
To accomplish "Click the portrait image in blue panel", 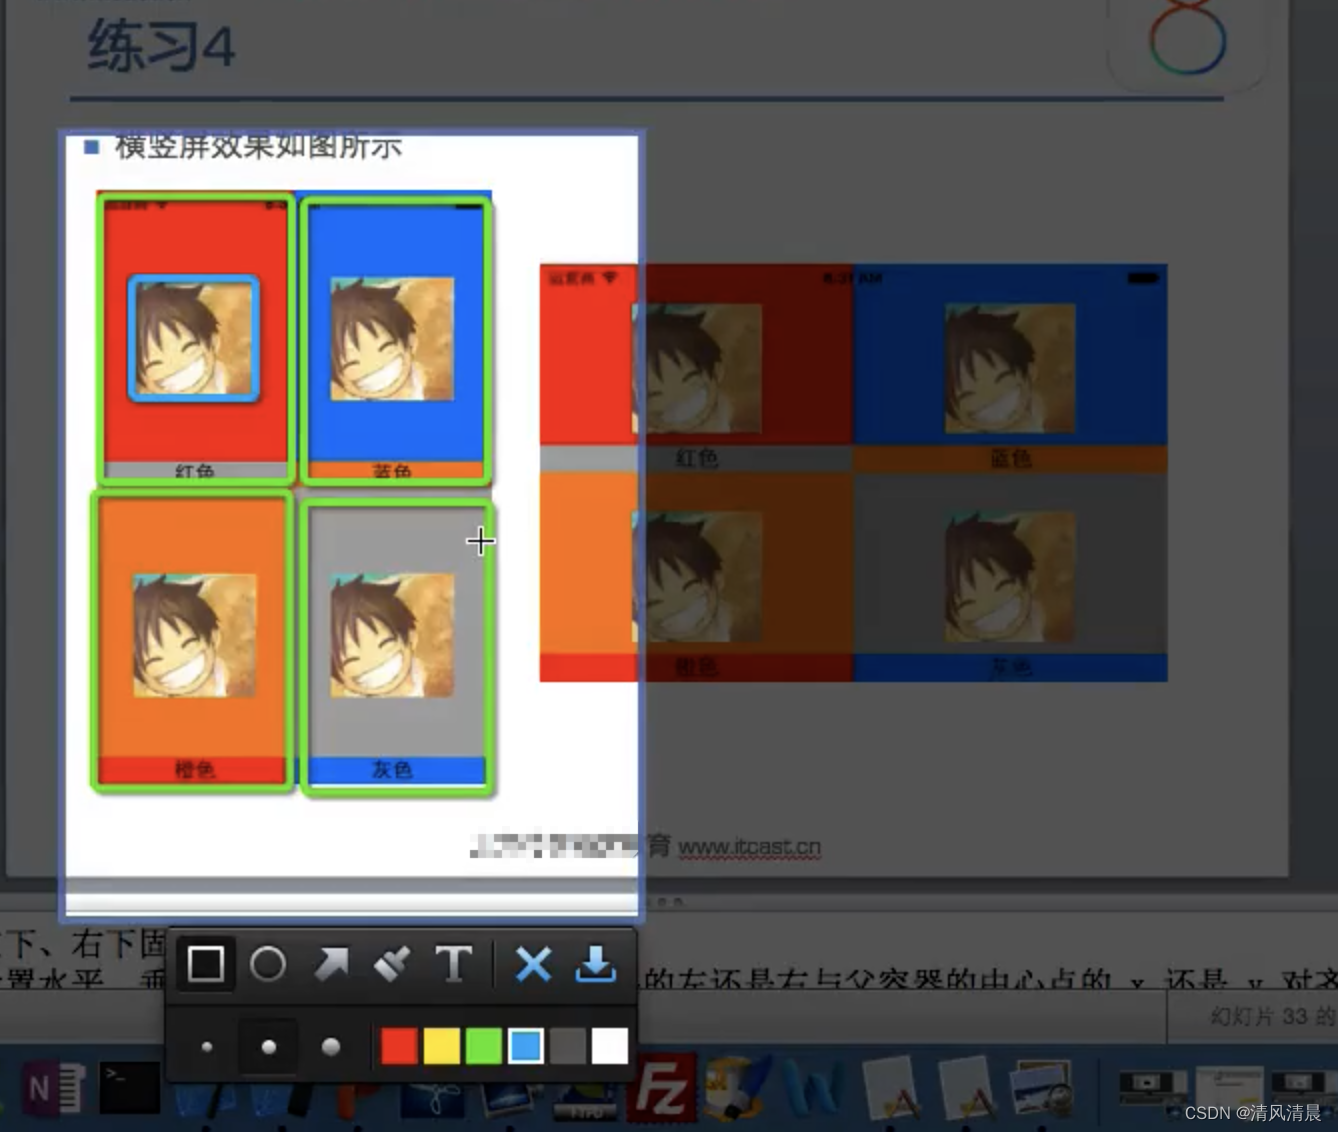I will click(392, 339).
